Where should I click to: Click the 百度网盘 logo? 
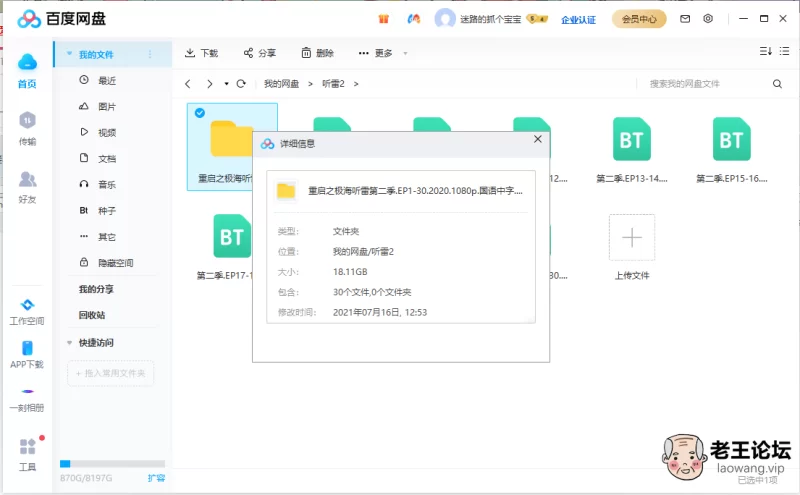pyautogui.click(x=61, y=19)
